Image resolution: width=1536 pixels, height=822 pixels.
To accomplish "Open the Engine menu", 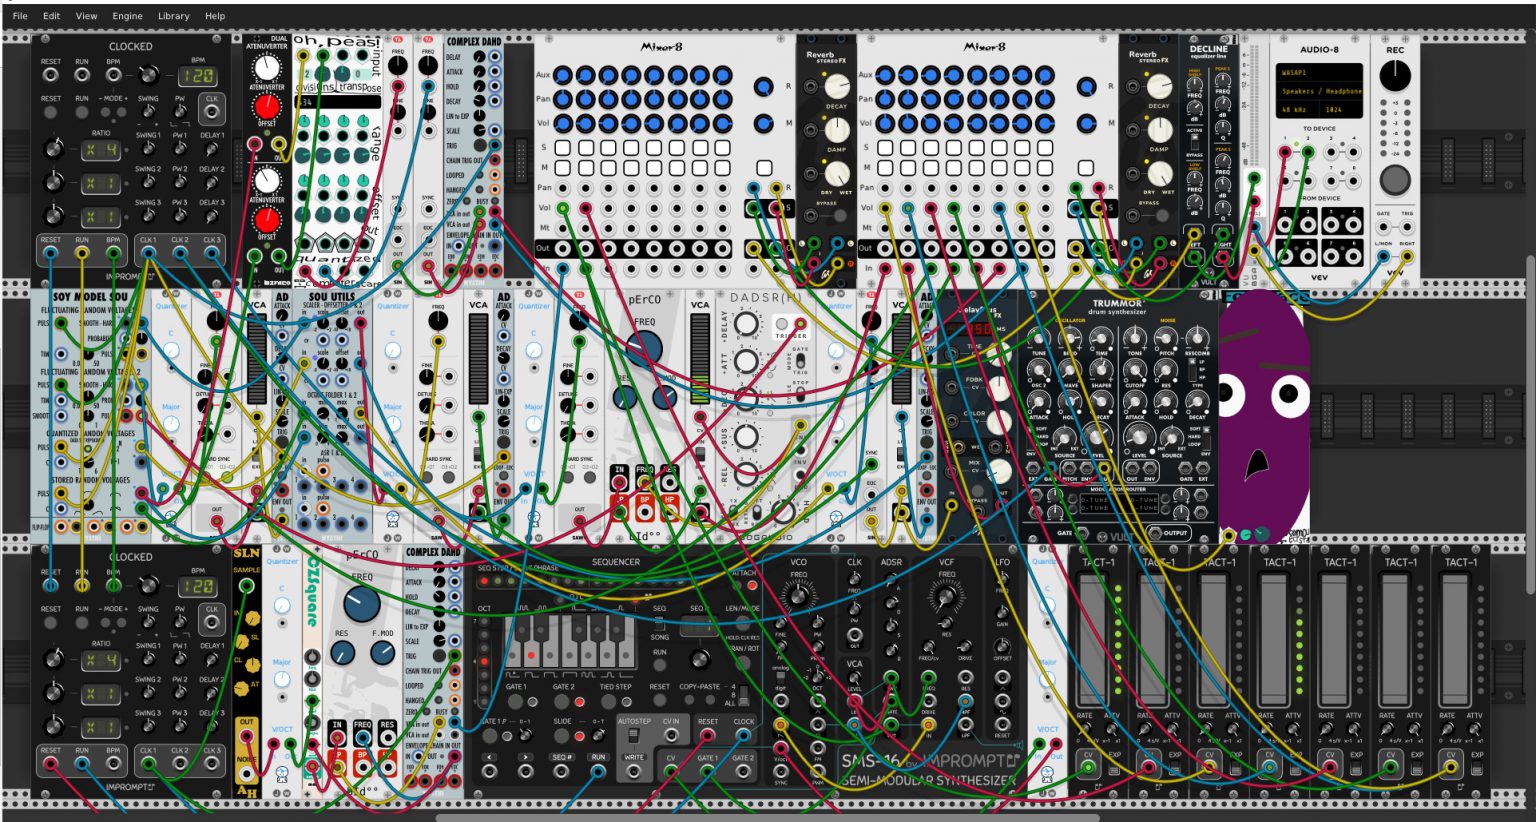I will [x=127, y=16].
